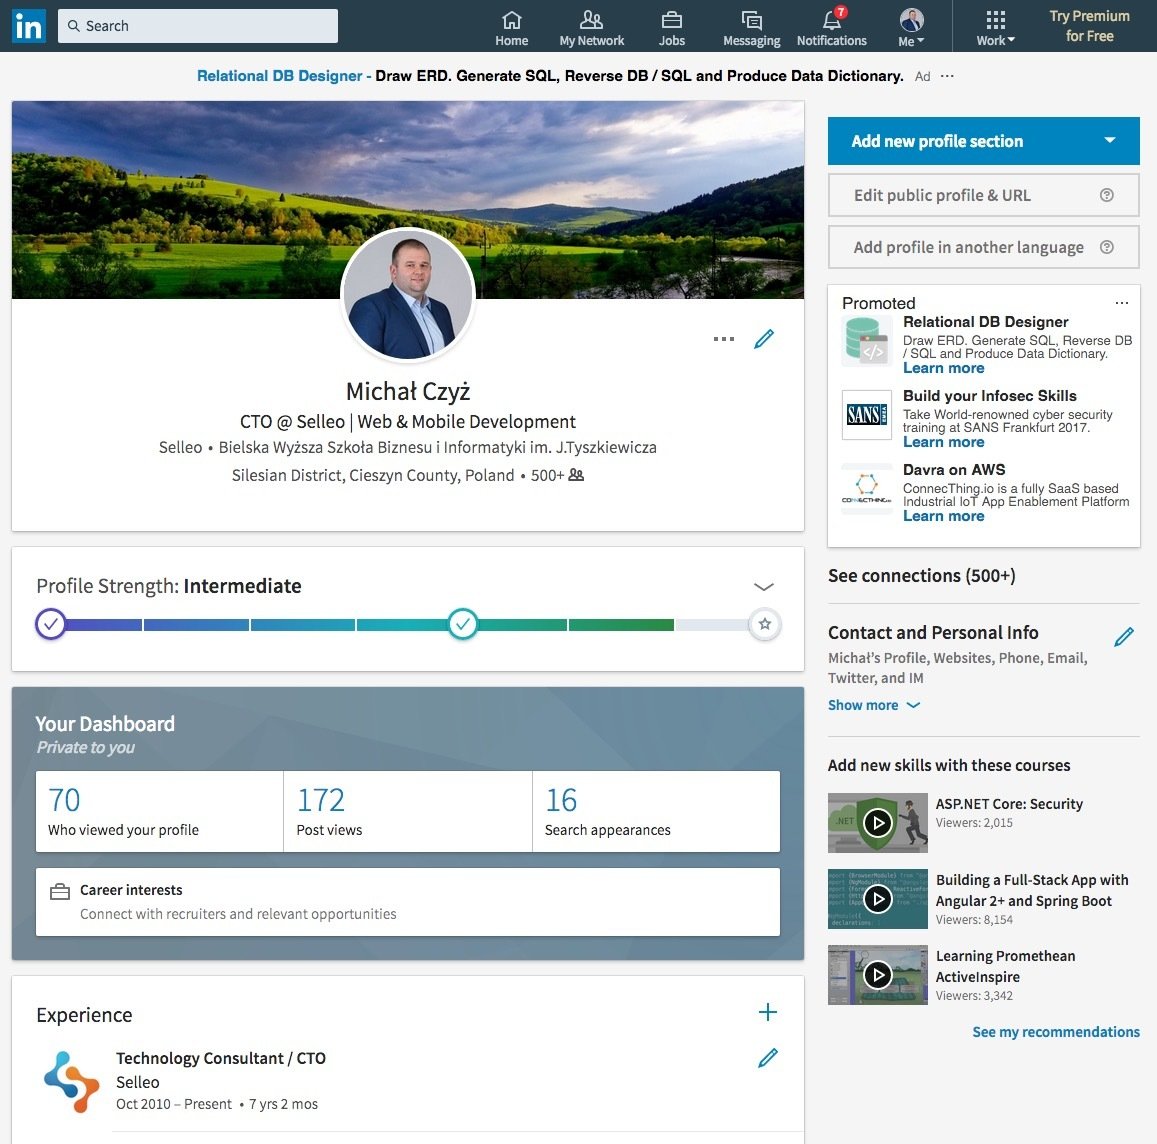Image resolution: width=1157 pixels, height=1144 pixels.
Task: Click the Technology Consultant / CTO job title
Action: pyautogui.click(x=221, y=1058)
